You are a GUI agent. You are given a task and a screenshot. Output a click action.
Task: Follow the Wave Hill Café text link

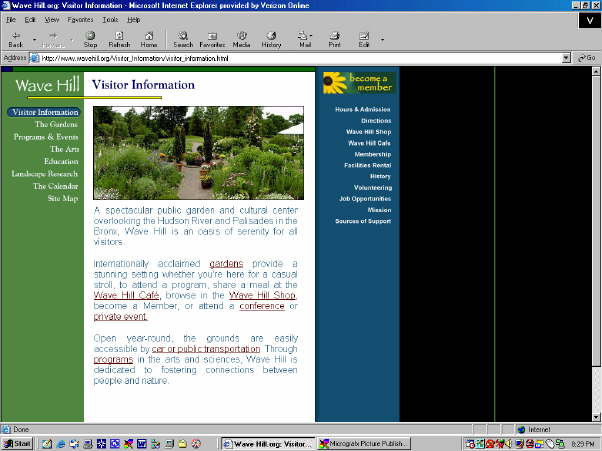[x=126, y=295]
